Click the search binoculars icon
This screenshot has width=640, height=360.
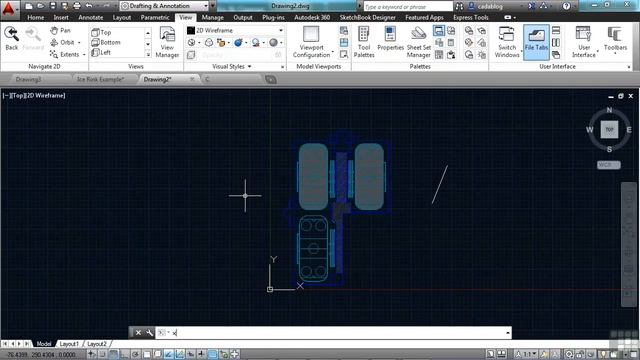click(x=459, y=6)
